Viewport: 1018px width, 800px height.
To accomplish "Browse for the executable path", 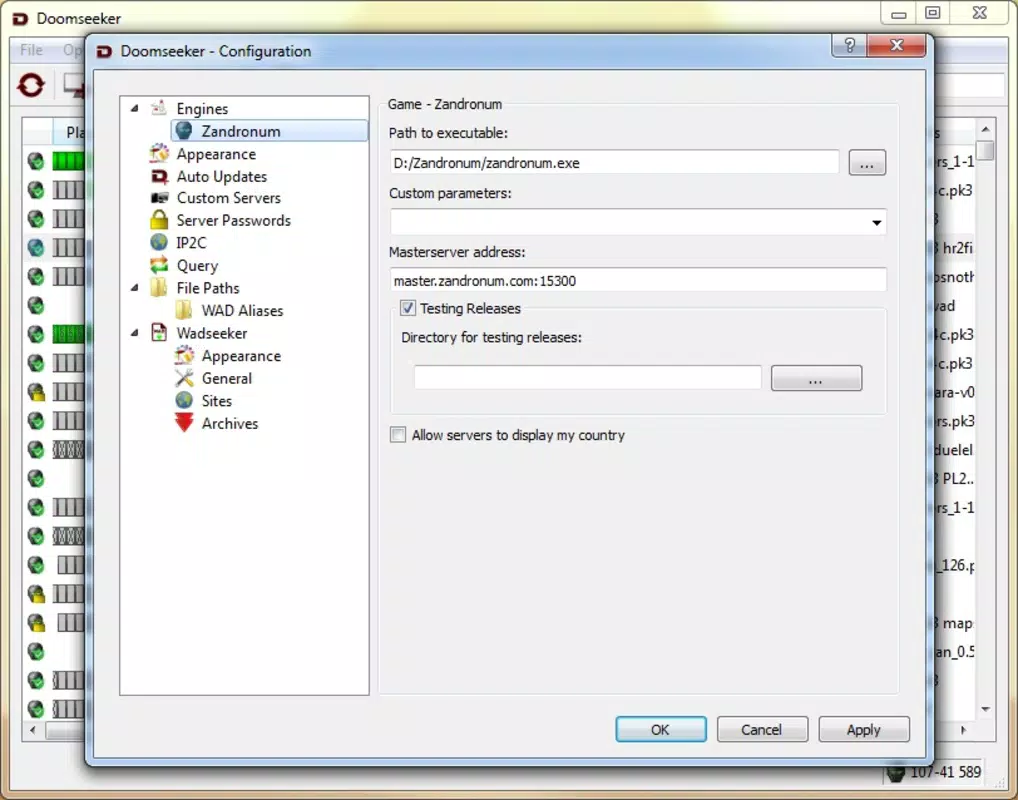I will tap(867, 163).
